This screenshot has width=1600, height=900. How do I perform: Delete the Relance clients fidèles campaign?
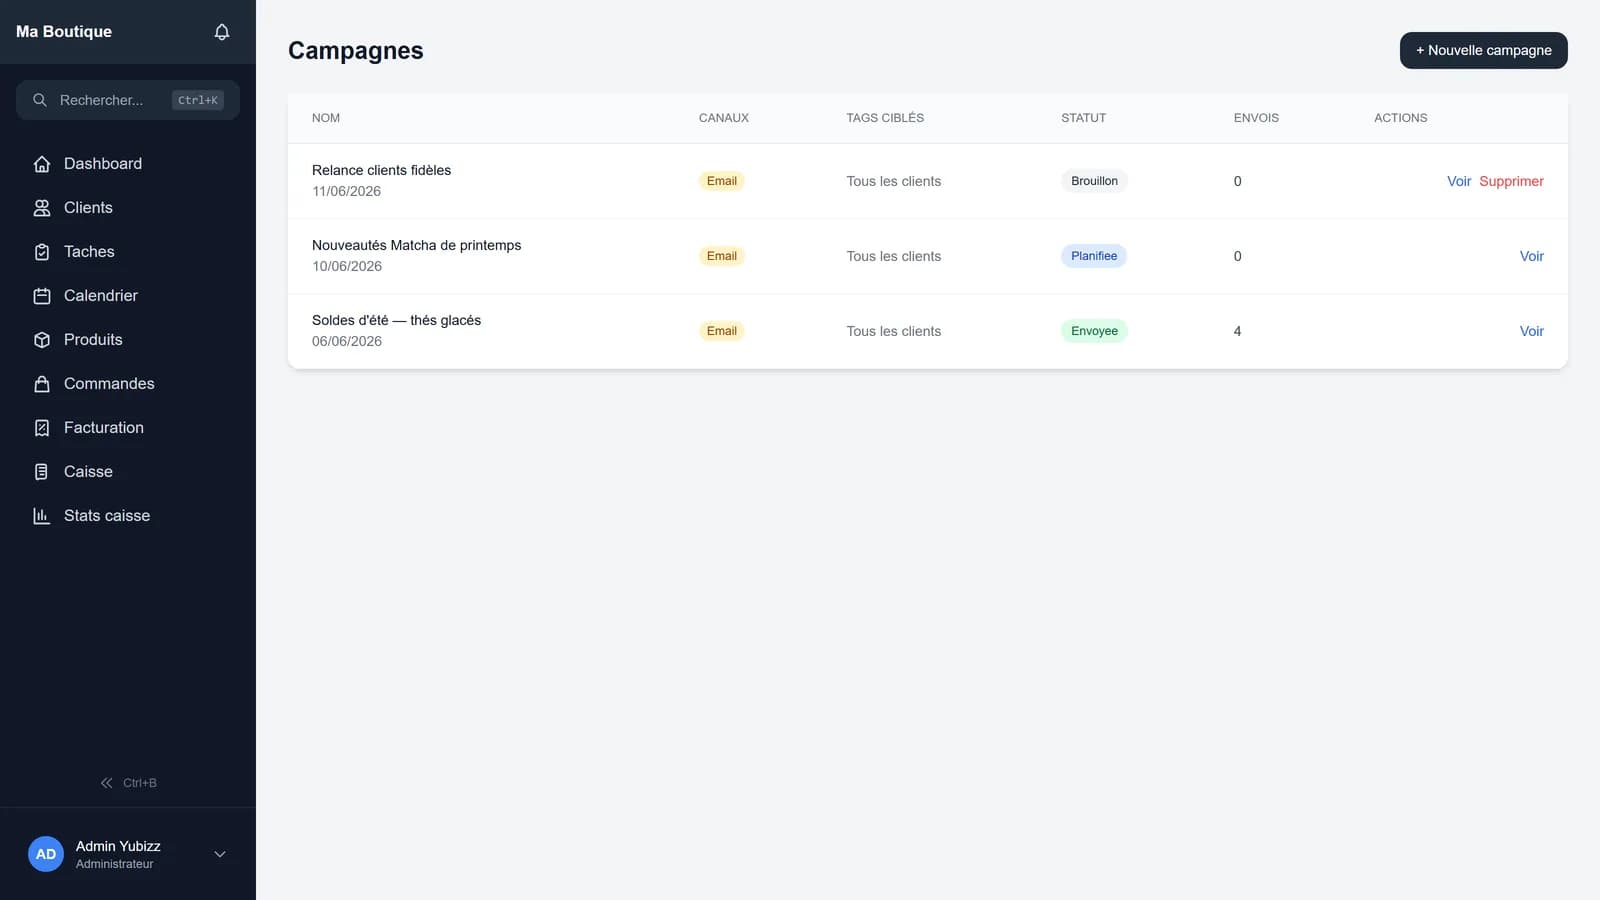tap(1511, 181)
